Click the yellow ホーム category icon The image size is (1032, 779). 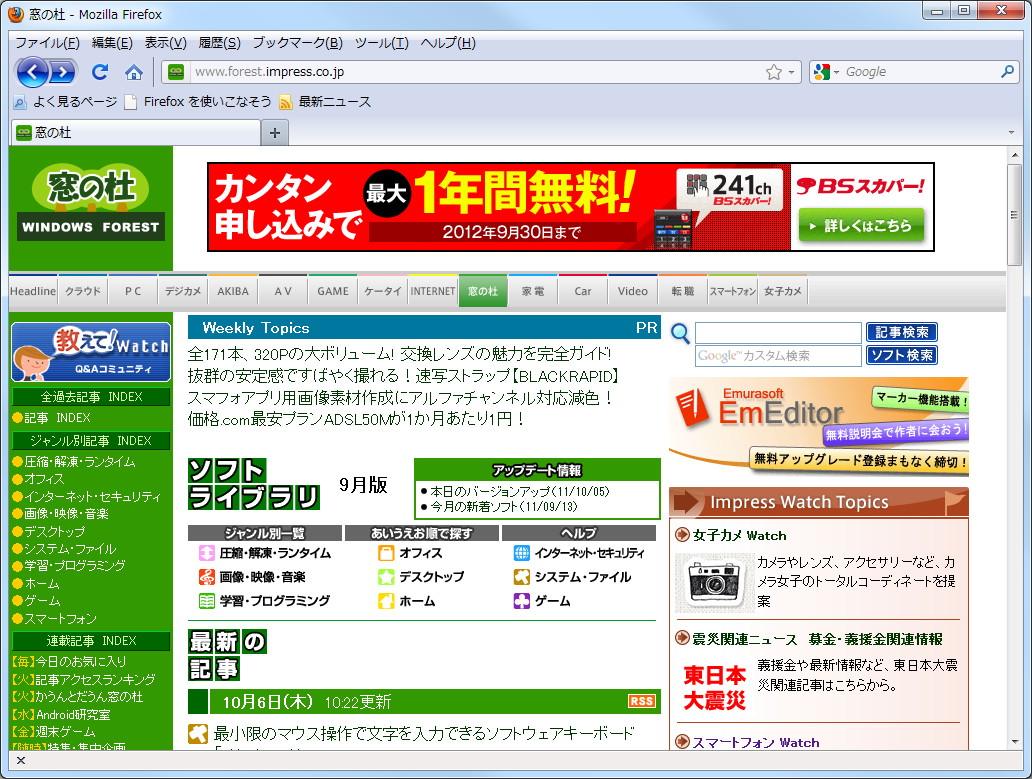click(387, 600)
